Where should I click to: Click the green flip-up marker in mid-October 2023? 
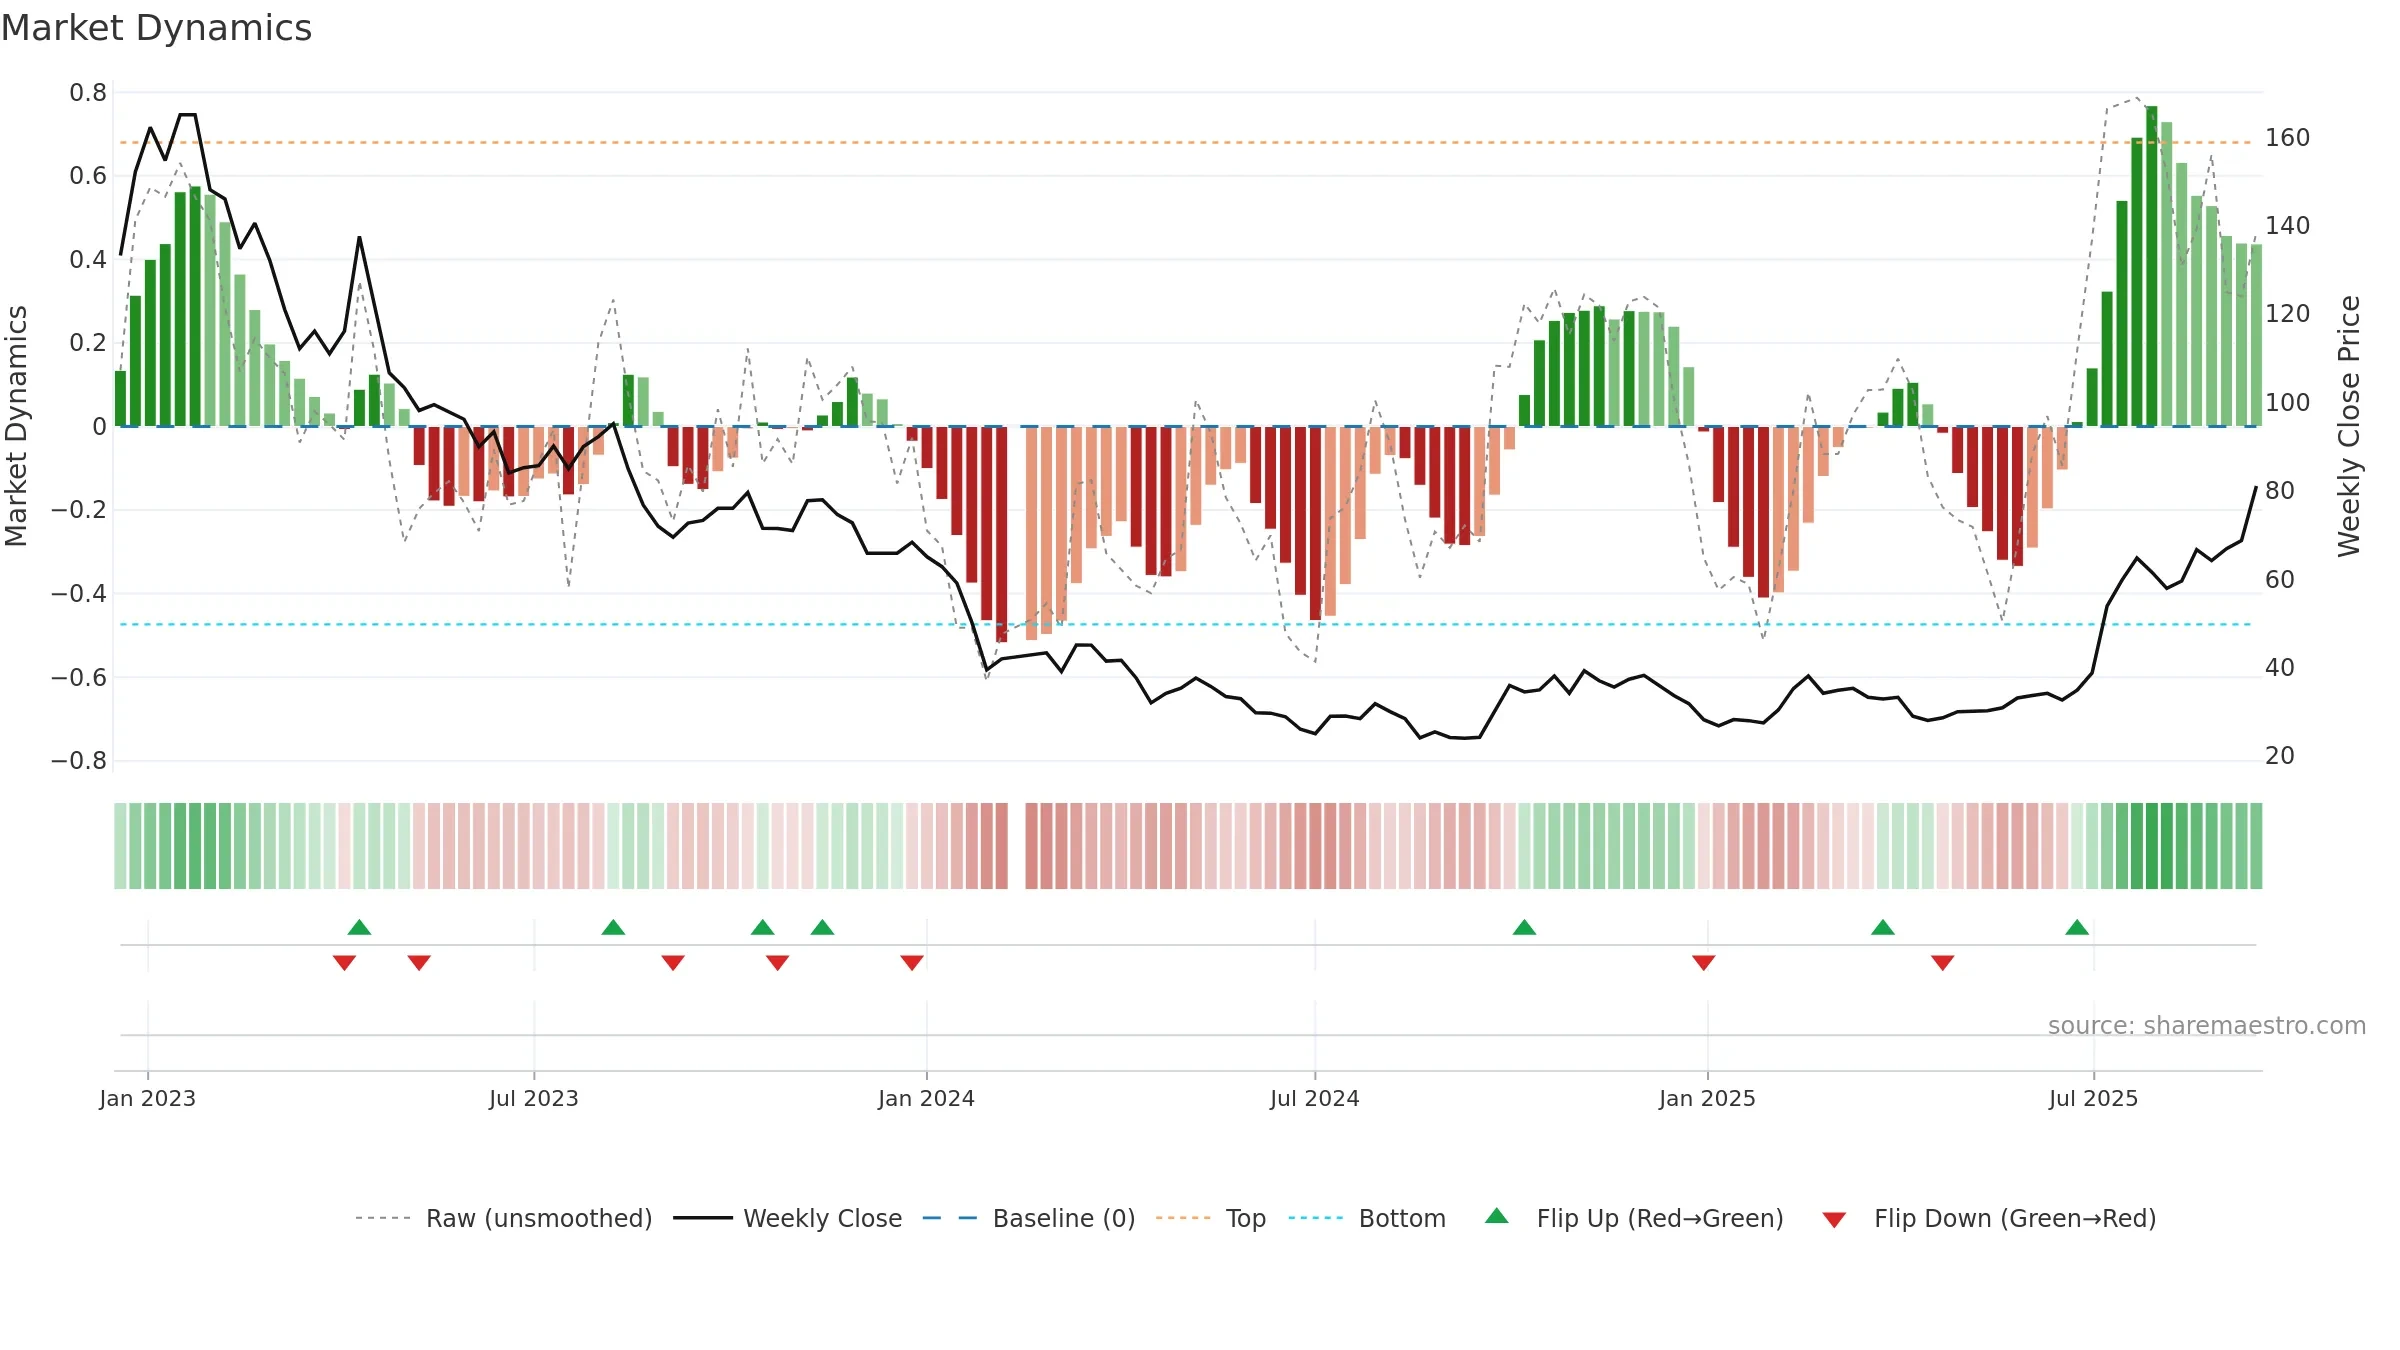tap(762, 927)
